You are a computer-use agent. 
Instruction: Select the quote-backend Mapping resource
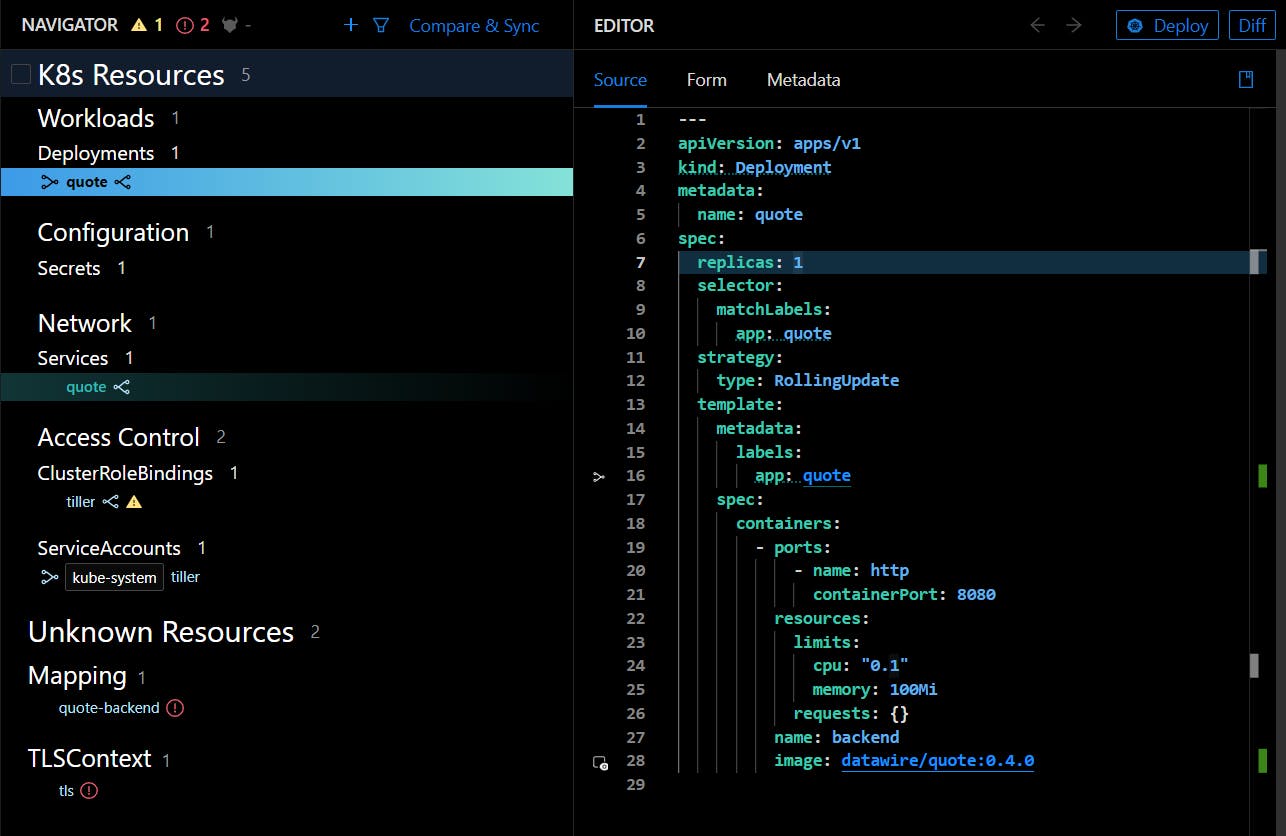point(109,708)
